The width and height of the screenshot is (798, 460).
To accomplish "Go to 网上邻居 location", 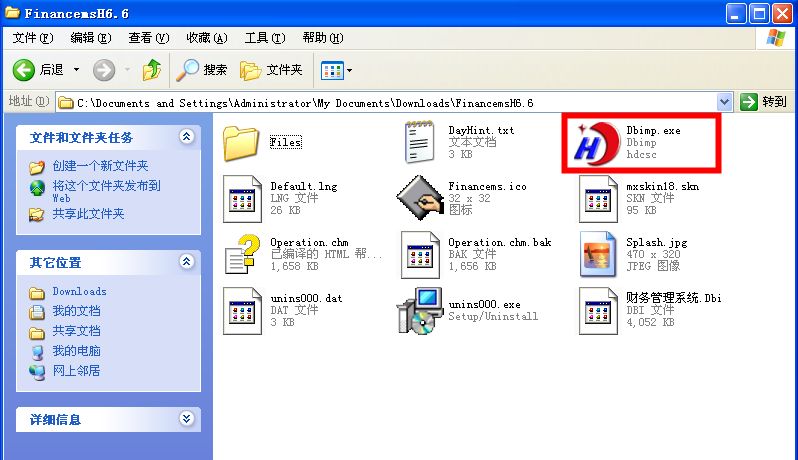I will (x=76, y=370).
